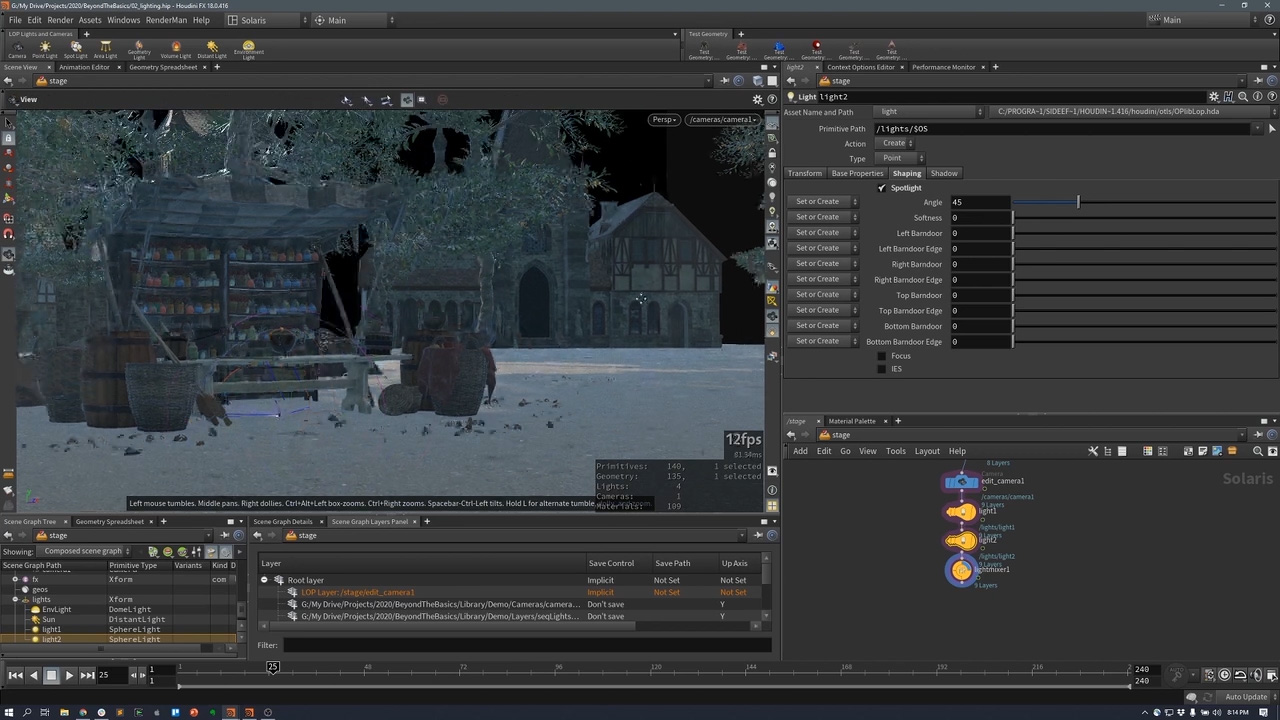Viewport: 1280px width, 720px height.
Task: Switch to the Scene Graph Details tab
Action: 283,522
